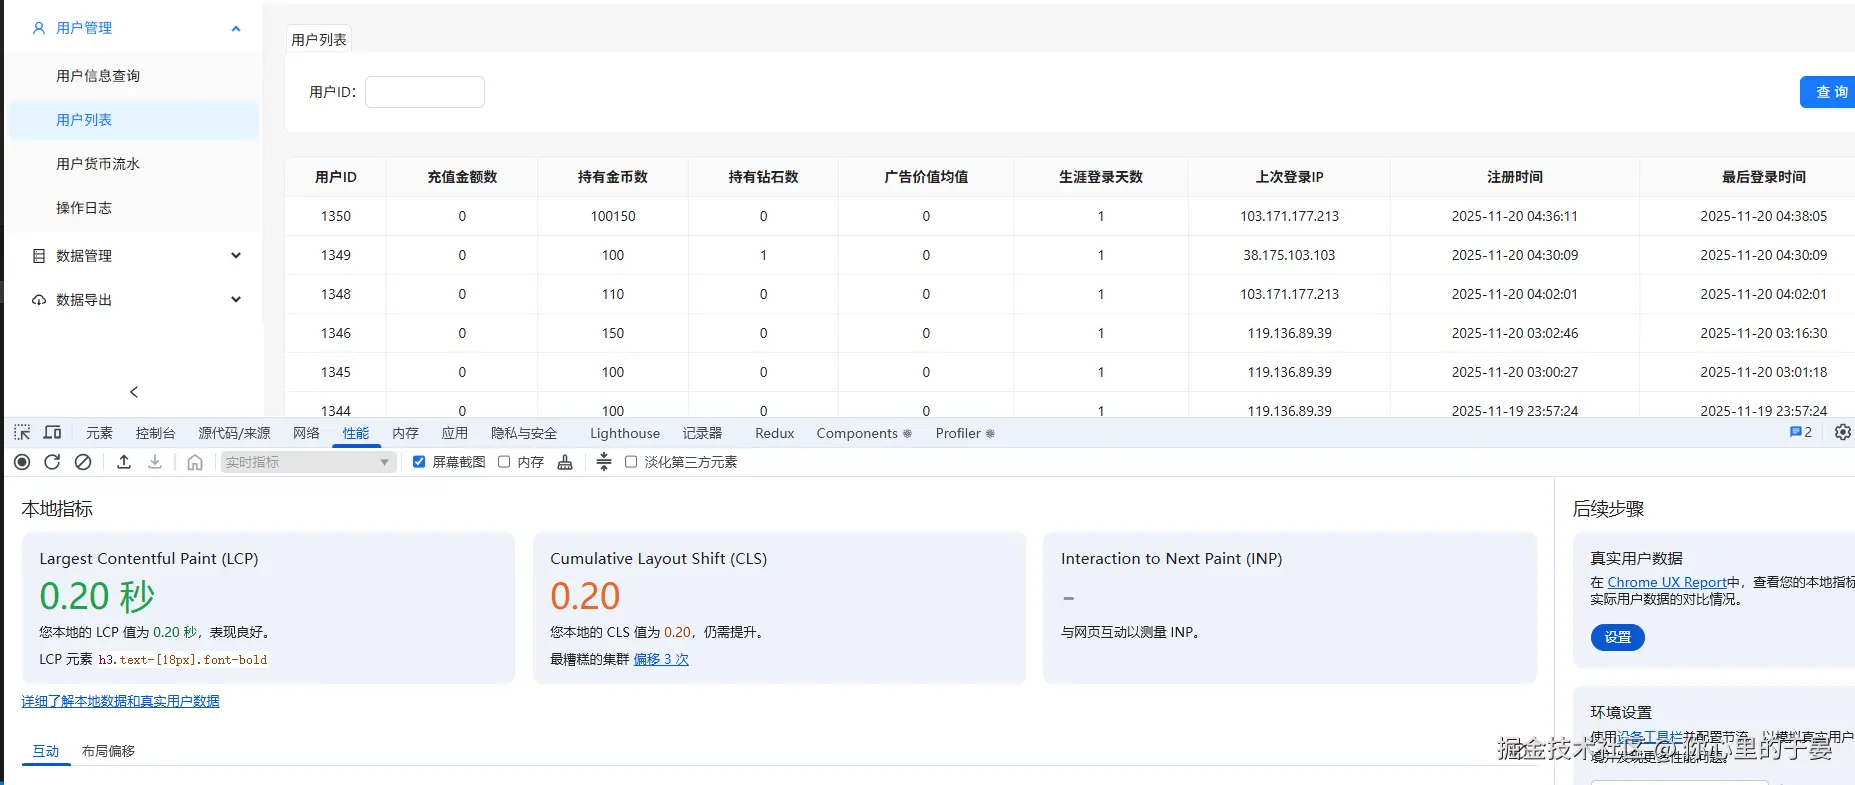Click the 上次登录IP column header
Screen dimensions: 1855x785
pyautogui.click(x=1289, y=177)
